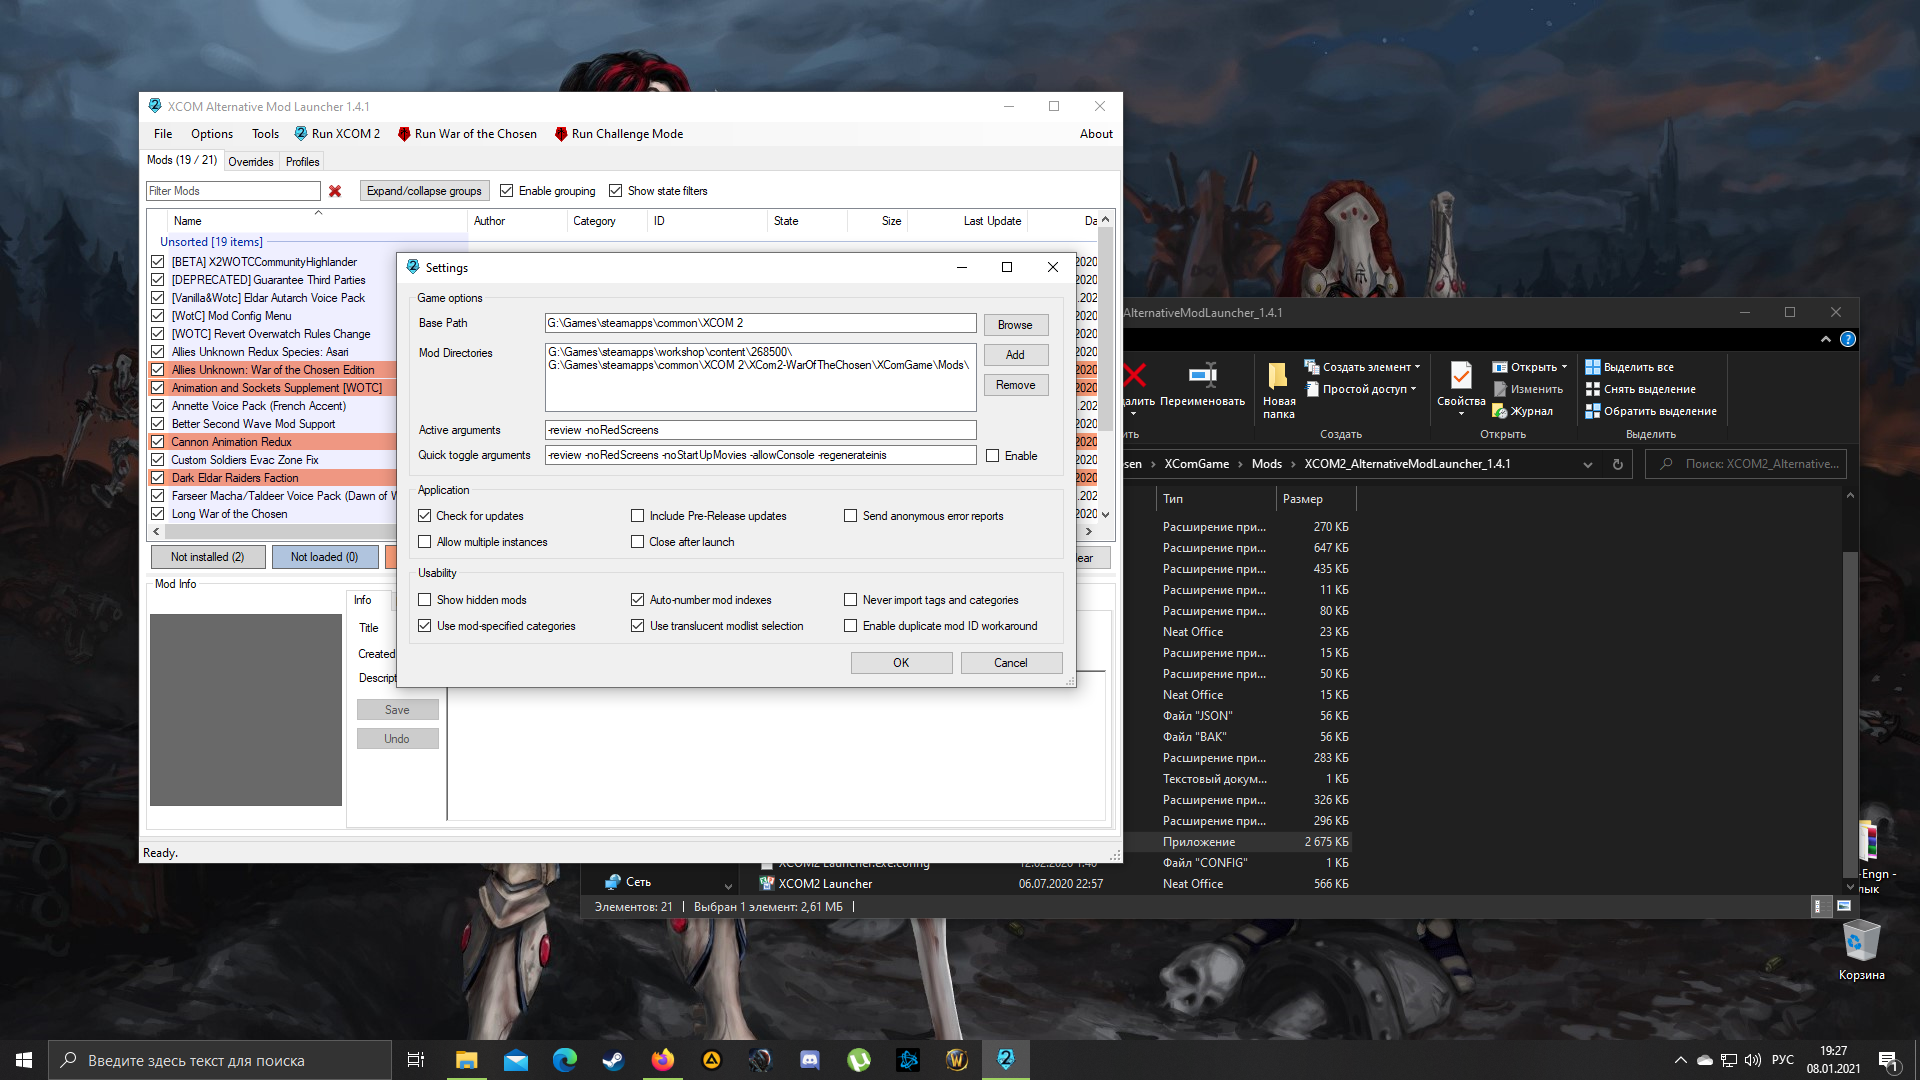Click Add mod directory button

click(1015, 355)
